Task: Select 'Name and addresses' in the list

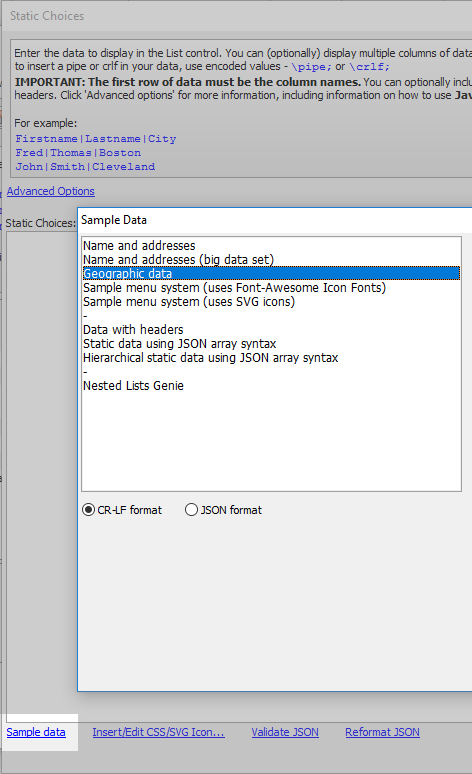Action: (271, 245)
